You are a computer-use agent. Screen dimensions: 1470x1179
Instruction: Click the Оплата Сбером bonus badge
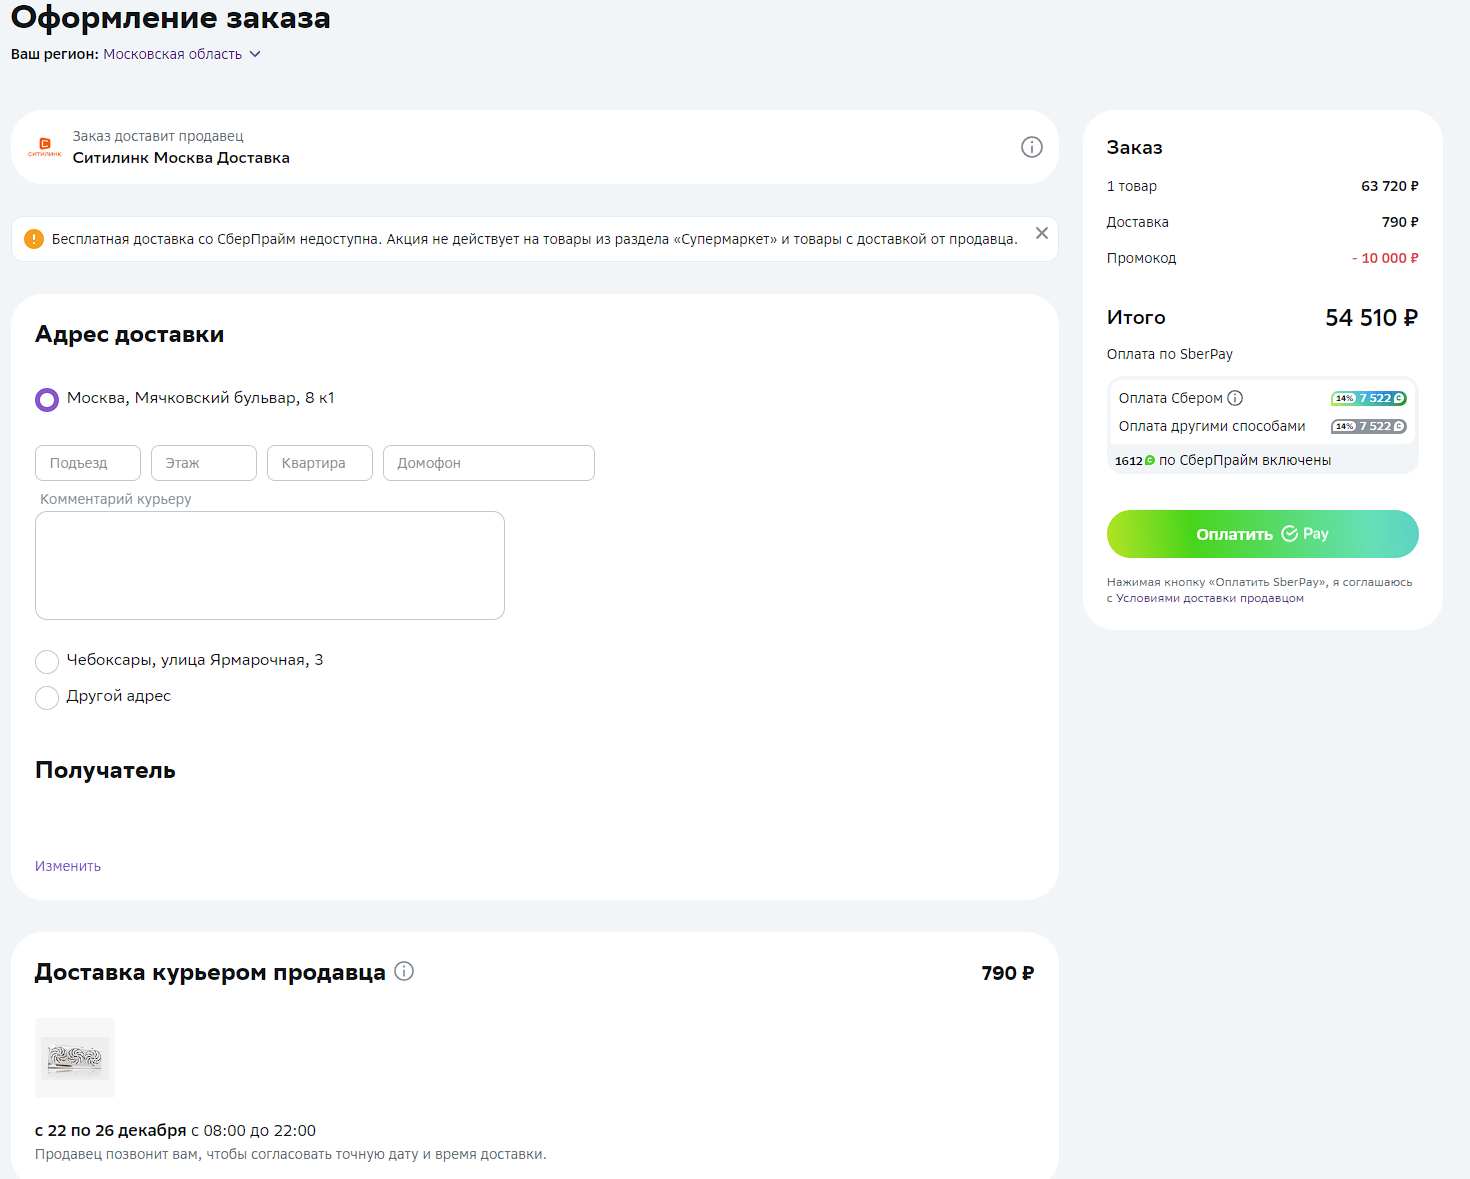coord(1368,398)
